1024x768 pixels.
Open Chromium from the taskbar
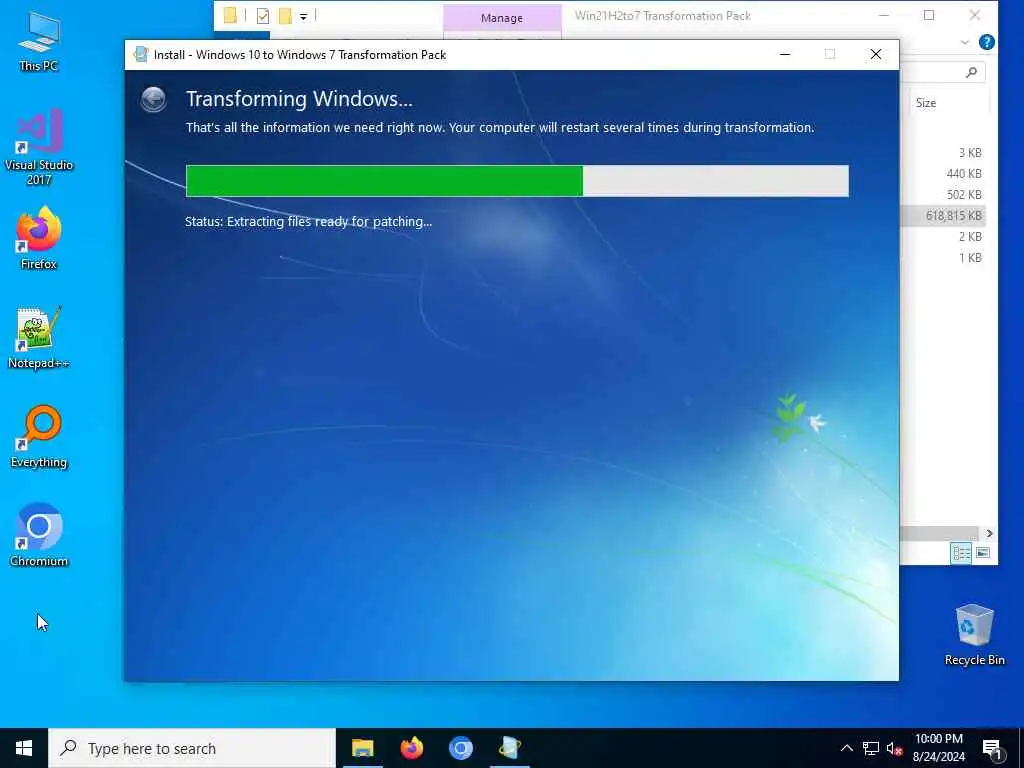460,748
